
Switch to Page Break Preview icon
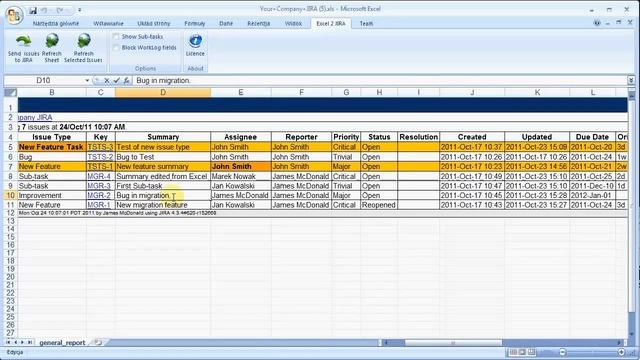click(531, 352)
